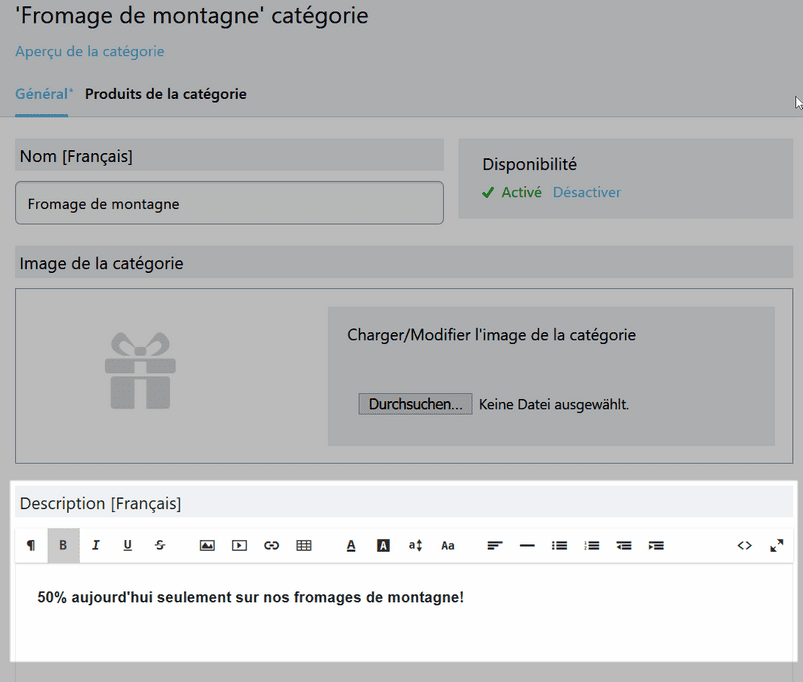
Task: Open the font size tool
Action: point(415,545)
